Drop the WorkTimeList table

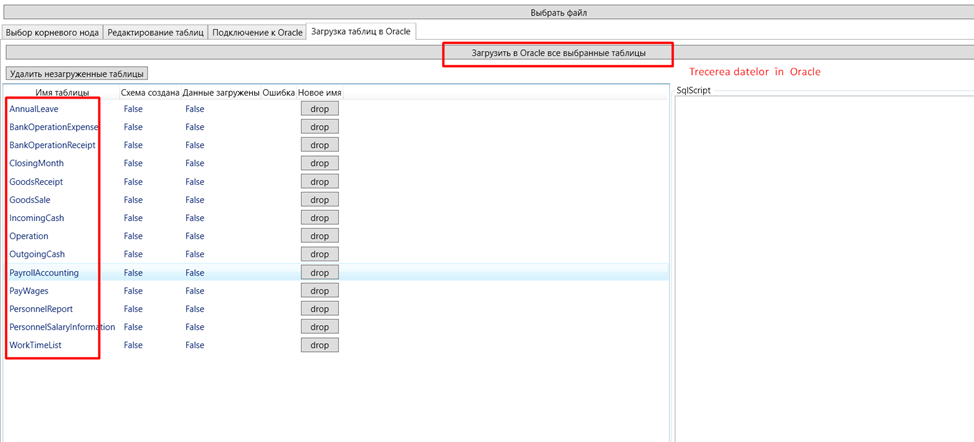(x=319, y=345)
